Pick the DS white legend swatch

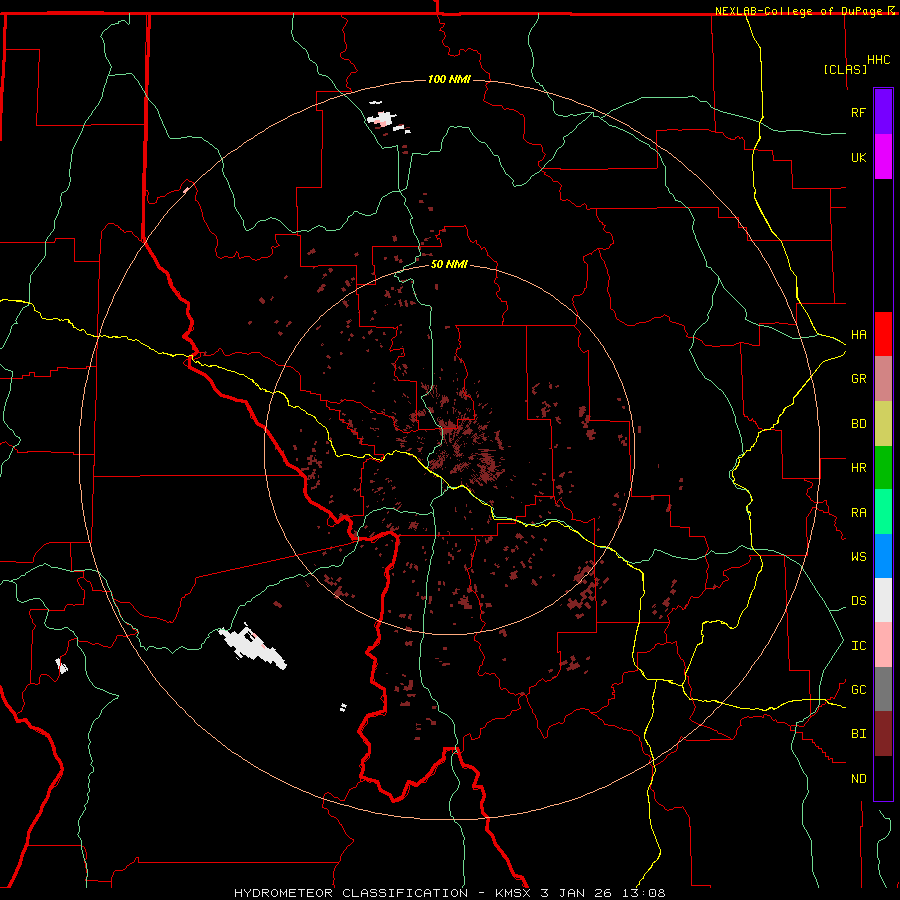point(883,600)
